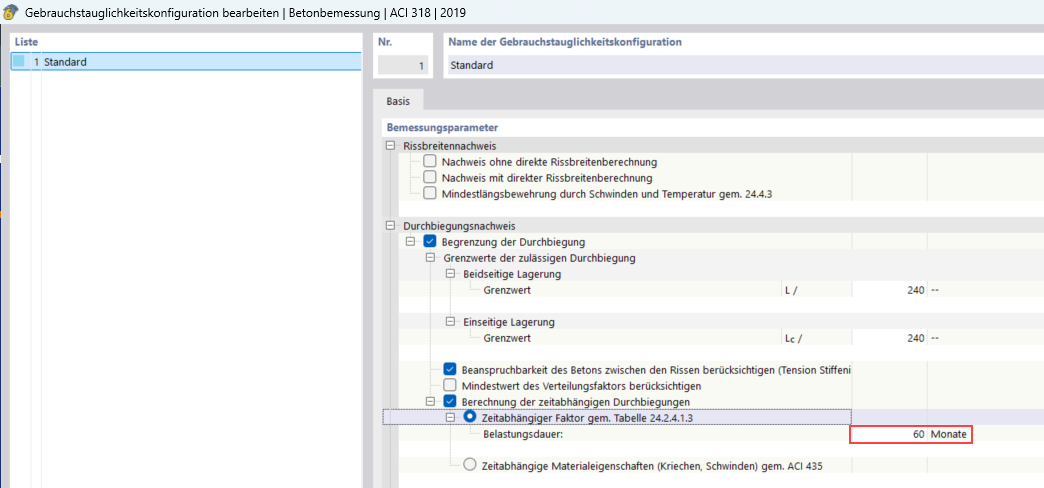Edit Grenzwert 240 for Beidseitige Lagerung
Screen dimensions: 1044x488
tap(889, 290)
